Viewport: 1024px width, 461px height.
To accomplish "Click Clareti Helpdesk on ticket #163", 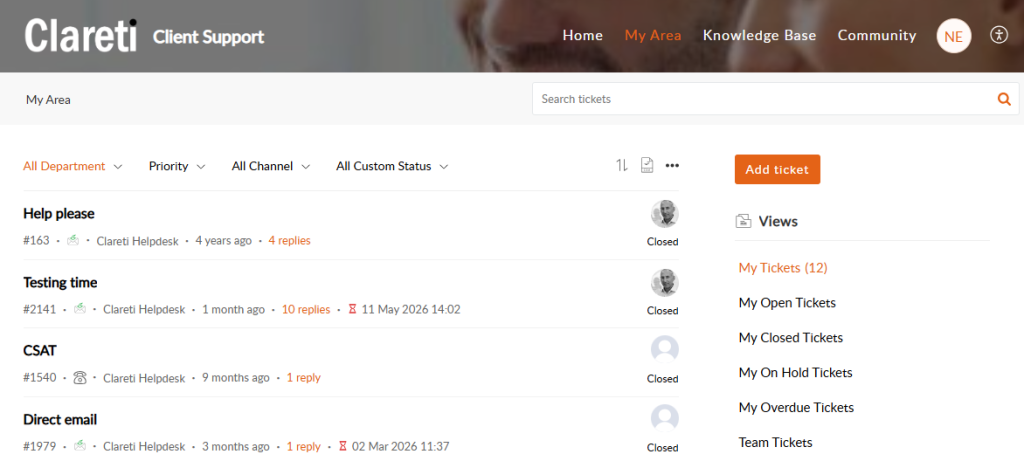I will click(x=138, y=241).
